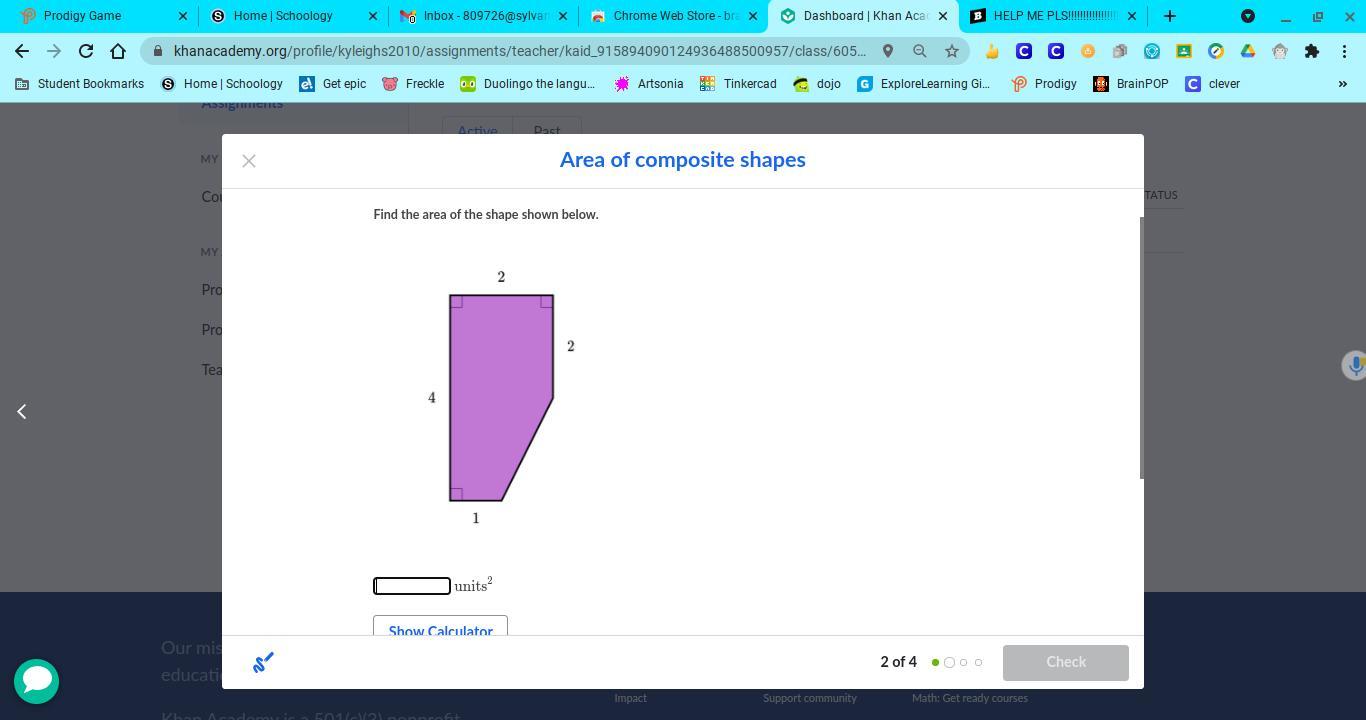Viewport: 1366px width, 720px height.
Task: Open the Google Drive extension
Action: 1248,51
